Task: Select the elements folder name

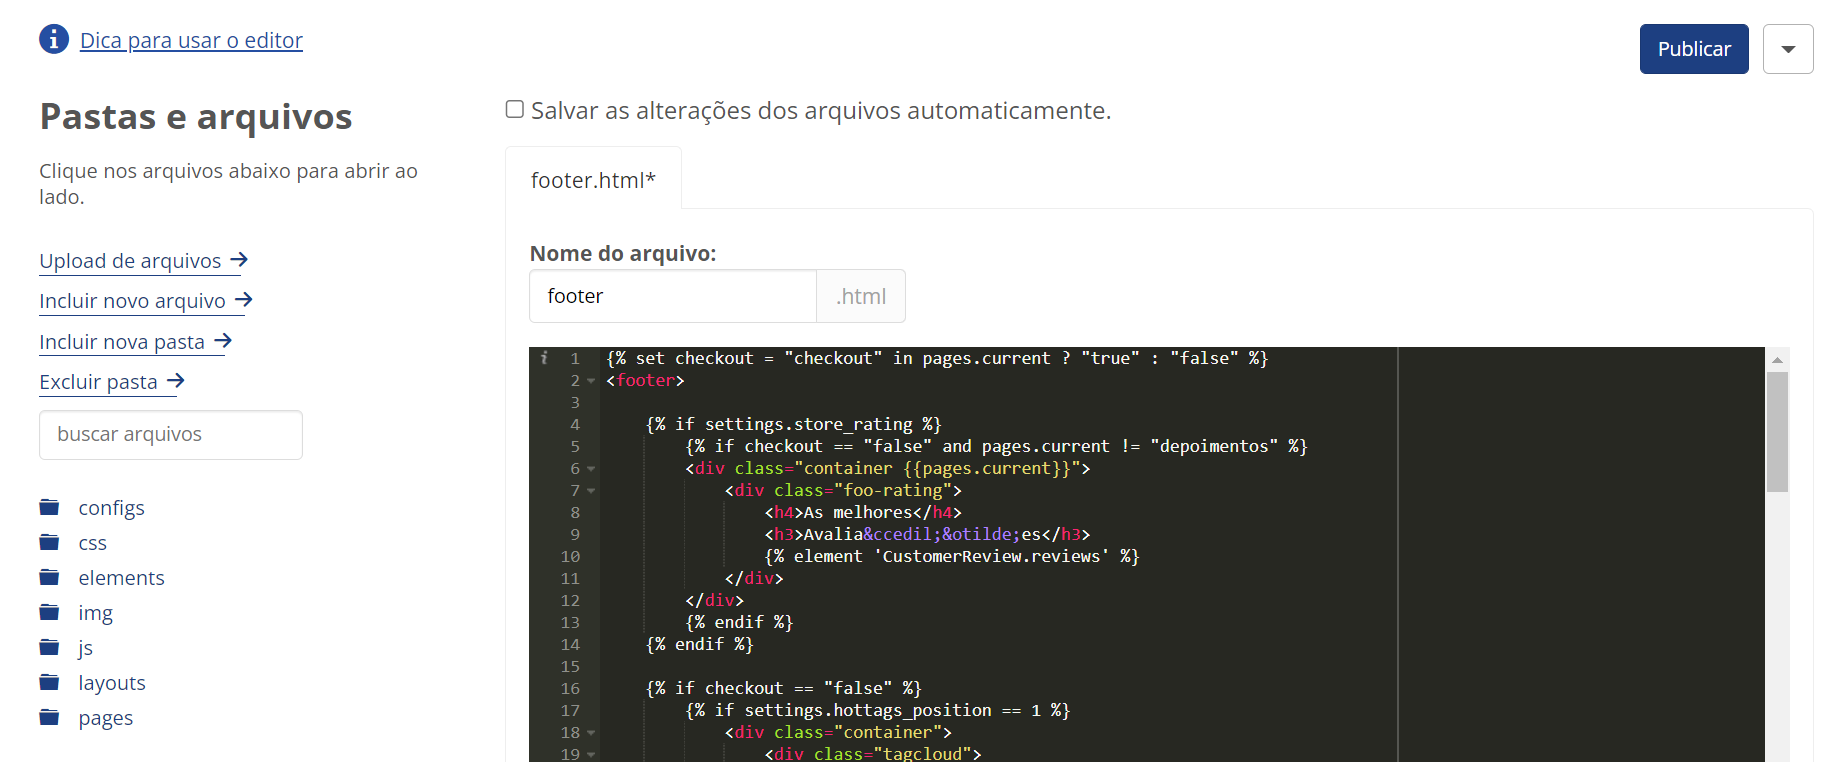Action: (121, 578)
